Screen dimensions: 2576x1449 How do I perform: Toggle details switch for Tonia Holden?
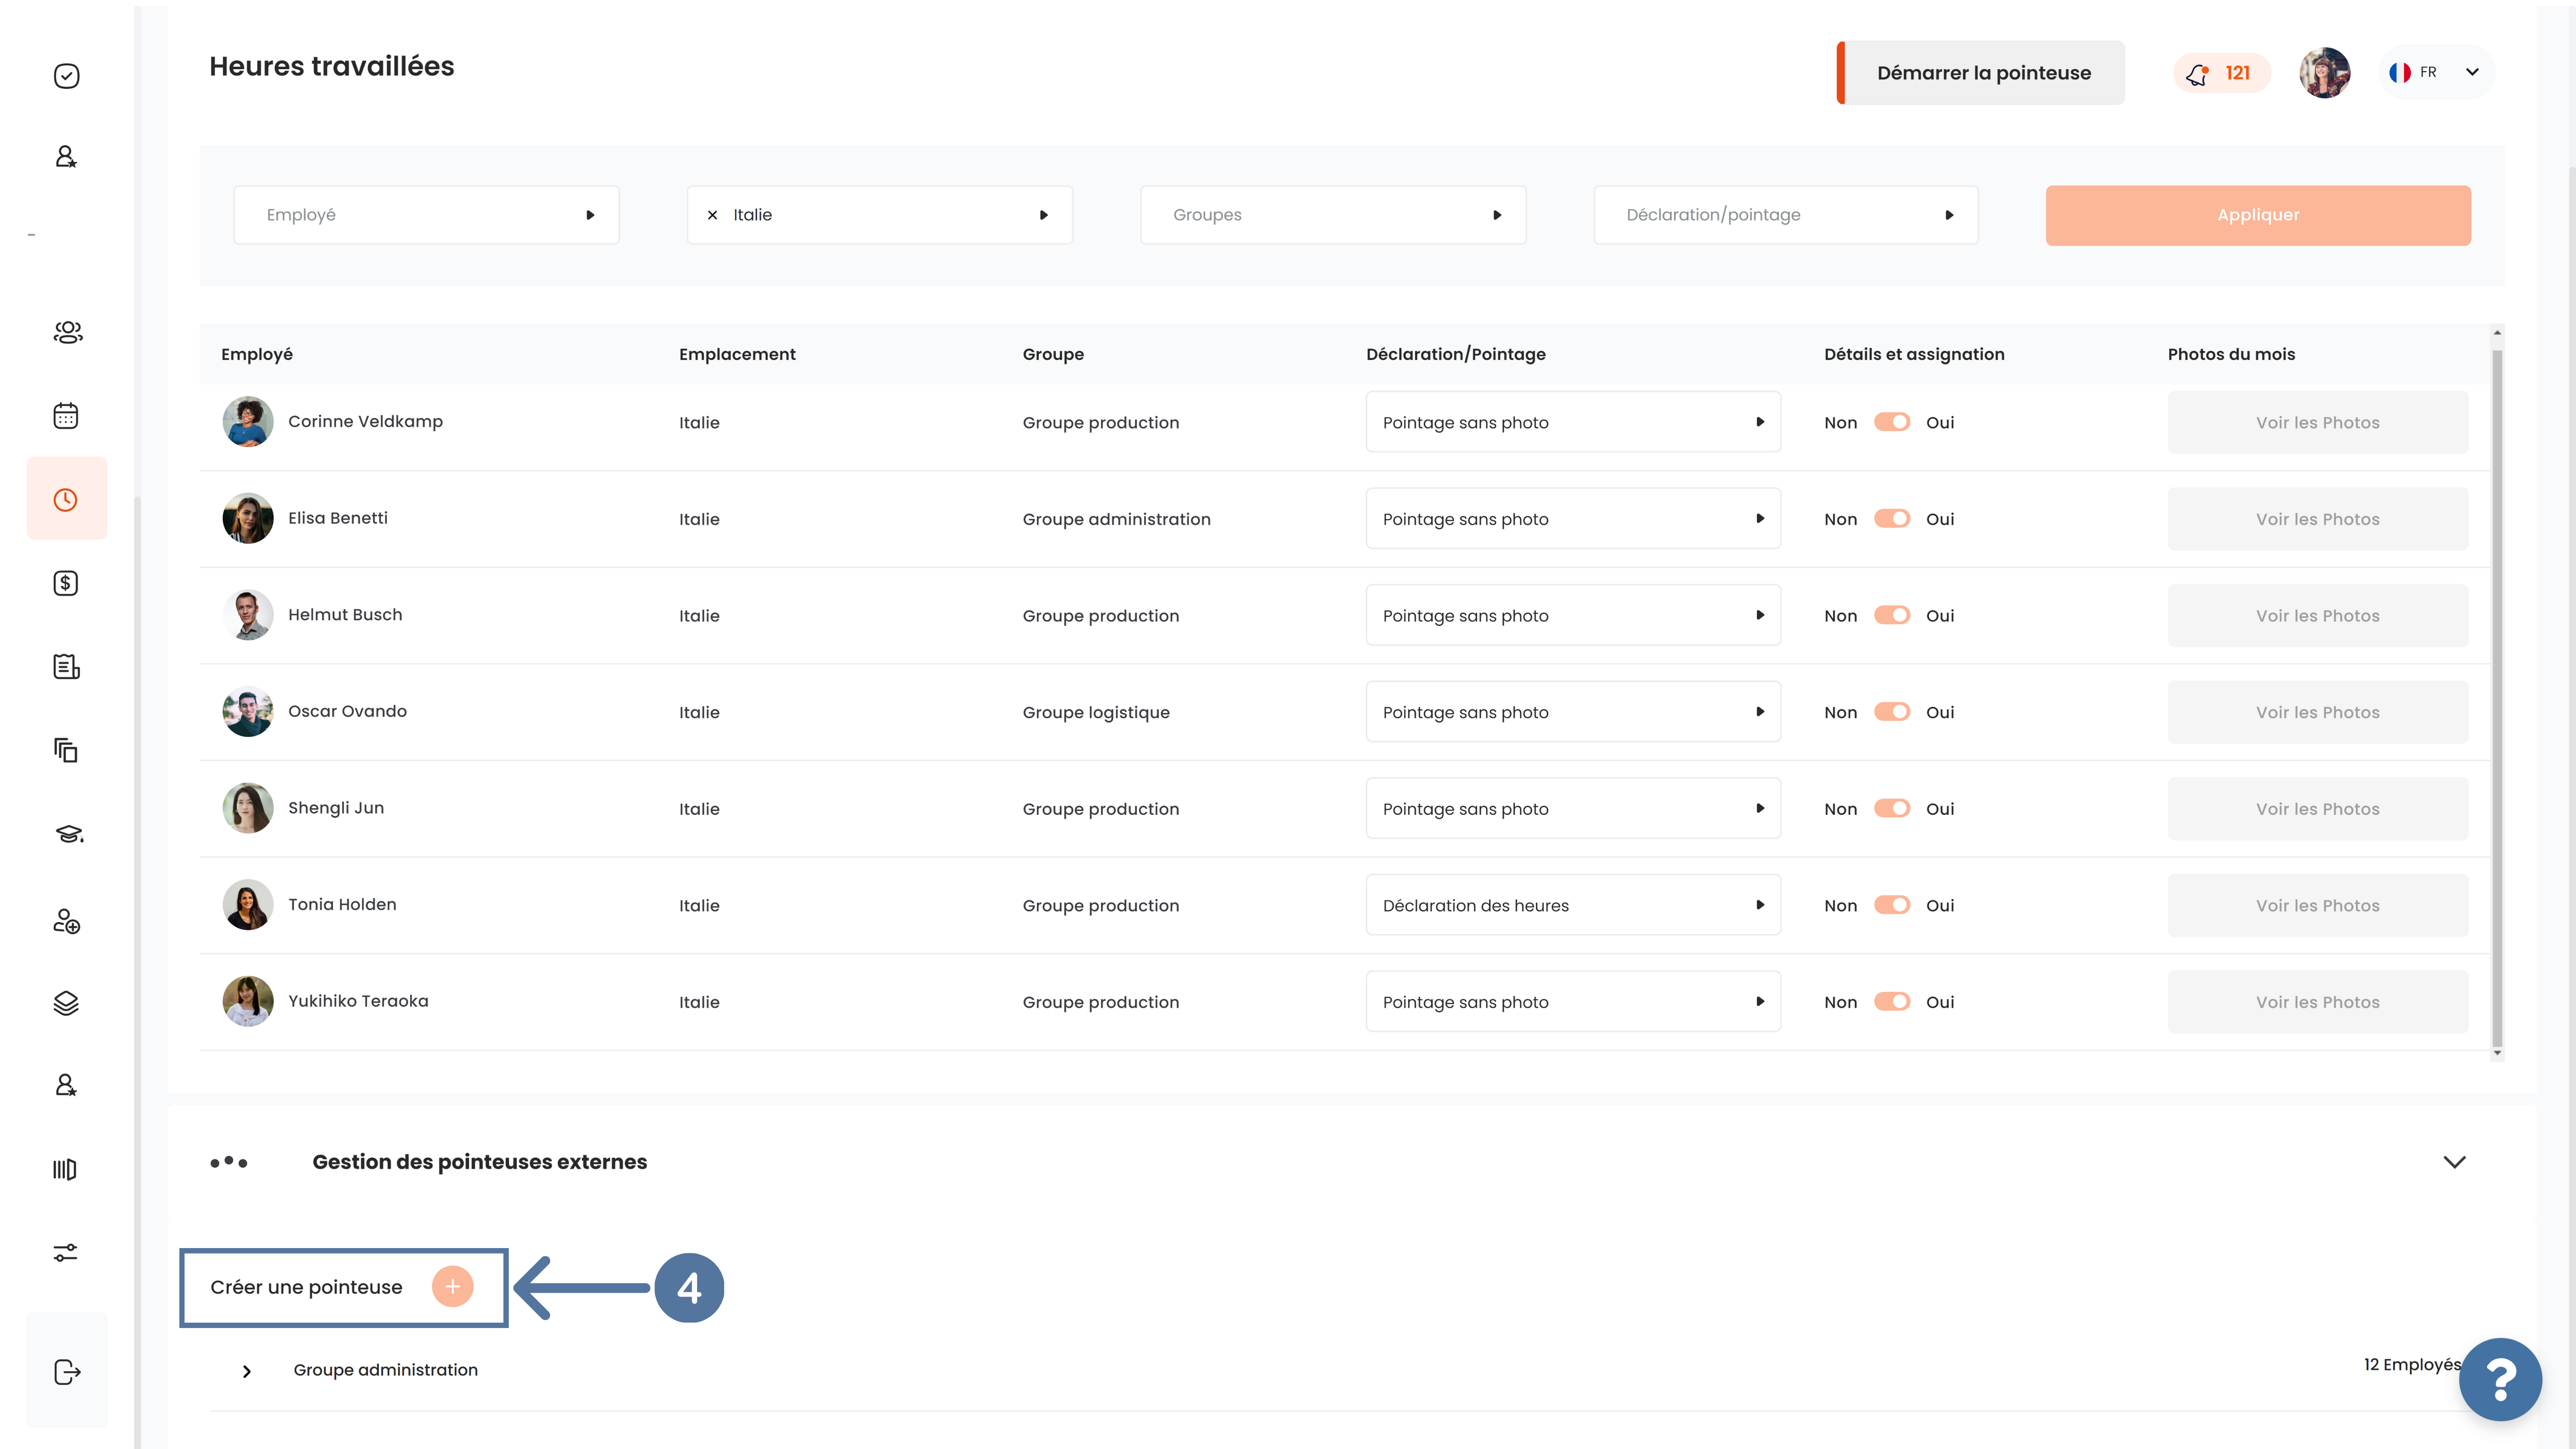[x=1892, y=905]
